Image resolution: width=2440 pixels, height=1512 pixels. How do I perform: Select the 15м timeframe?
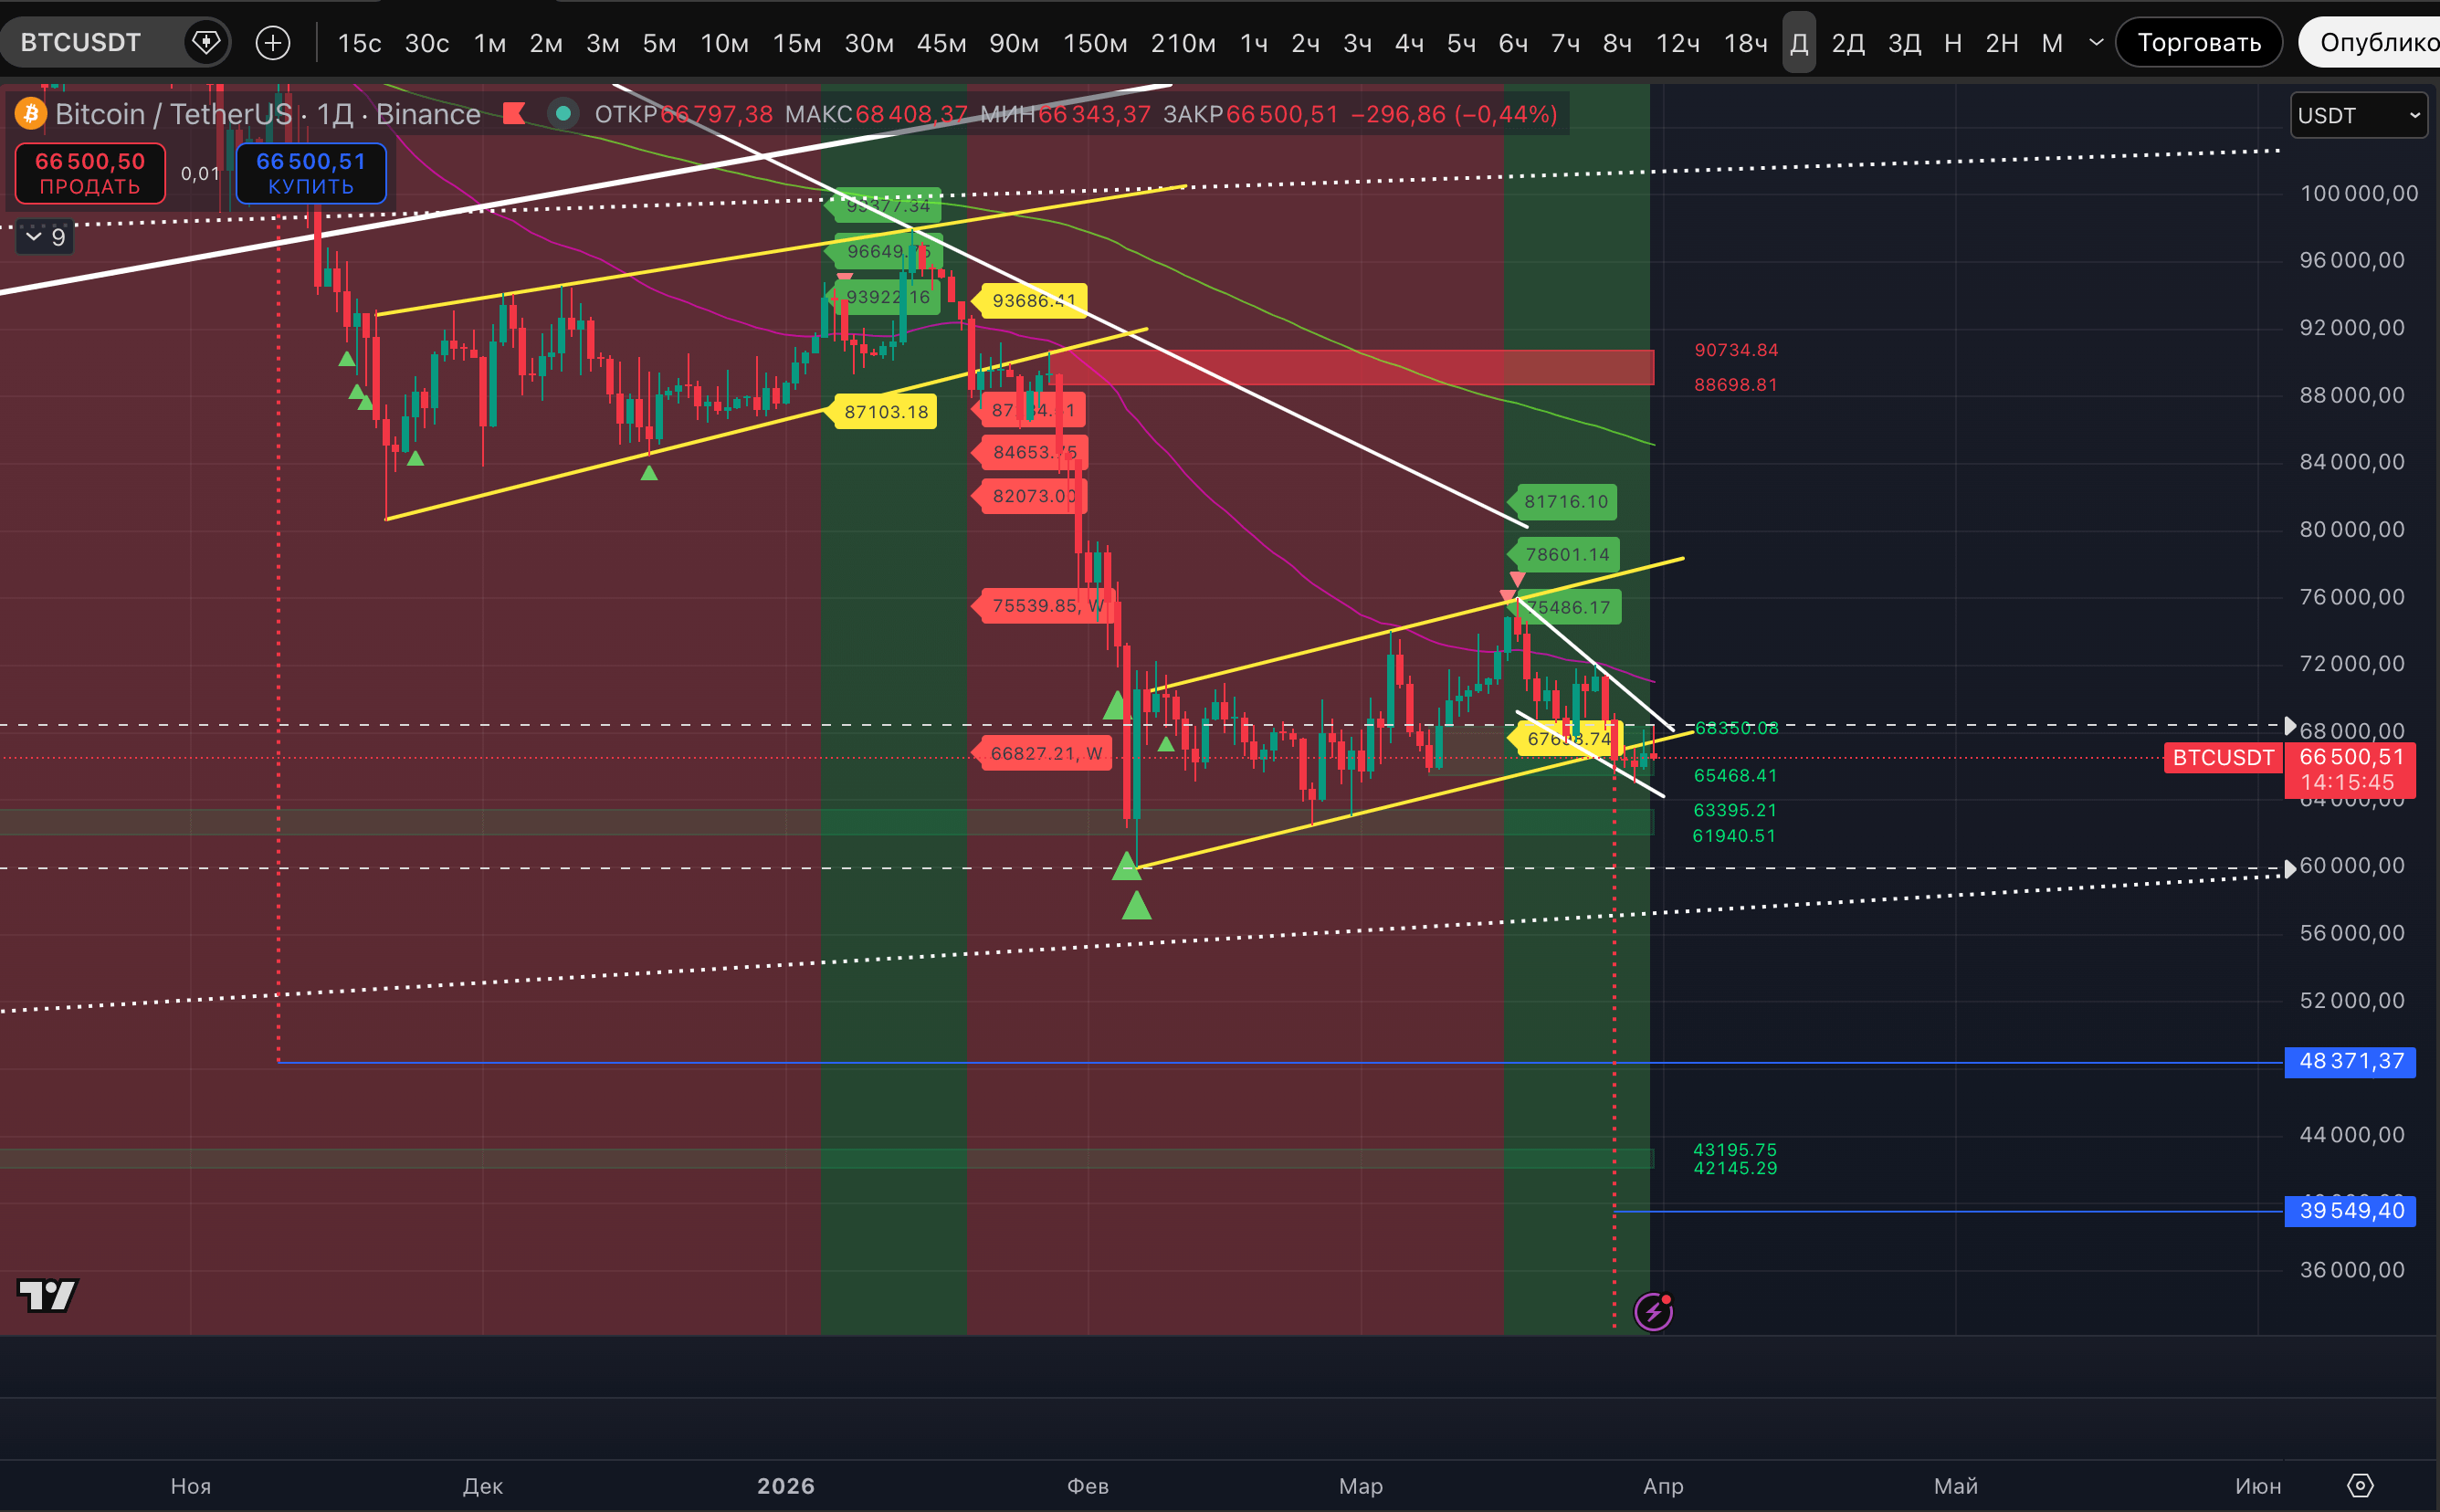(x=796, y=43)
